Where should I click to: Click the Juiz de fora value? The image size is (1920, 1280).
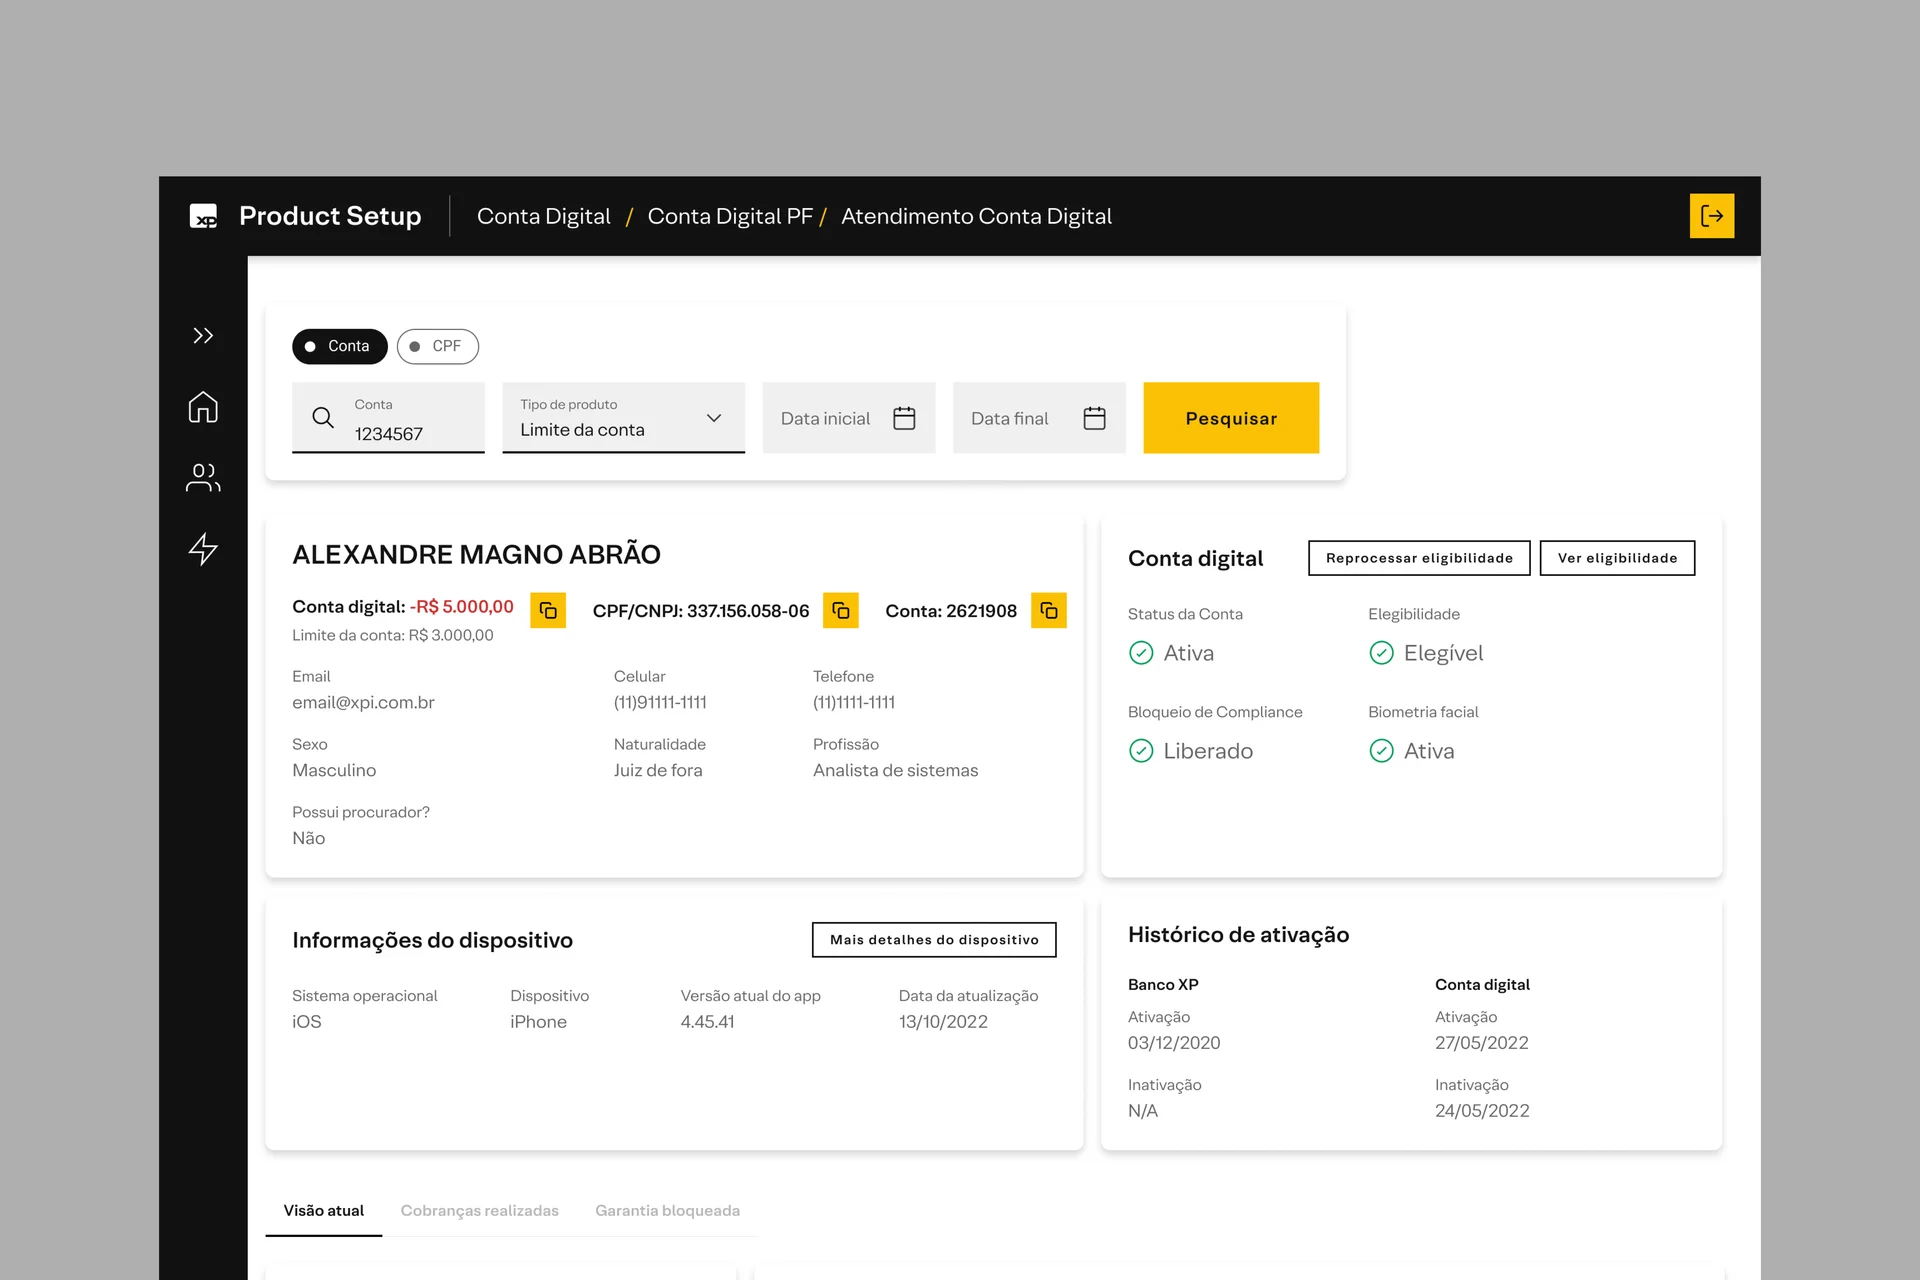click(x=658, y=771)
